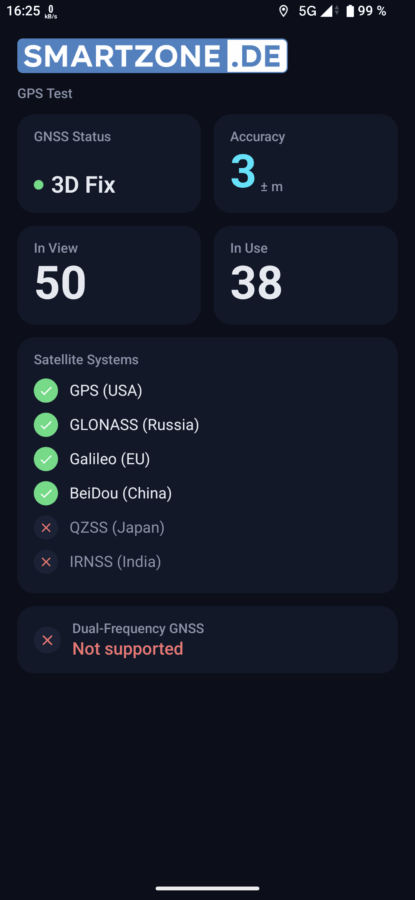Screen dimensions: 415x900
Task: Open the Accuracy card showing 3 m
Action: [x=305, y=164]
